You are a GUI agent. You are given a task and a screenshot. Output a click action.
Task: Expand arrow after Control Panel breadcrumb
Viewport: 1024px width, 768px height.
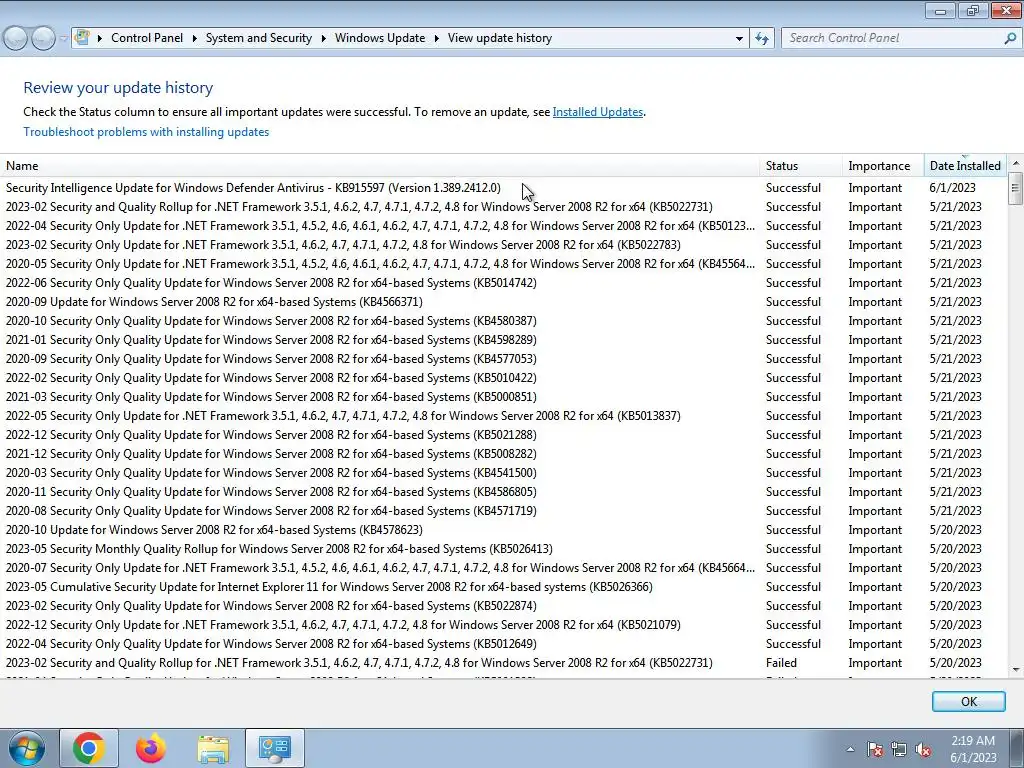tap(194, 38)
